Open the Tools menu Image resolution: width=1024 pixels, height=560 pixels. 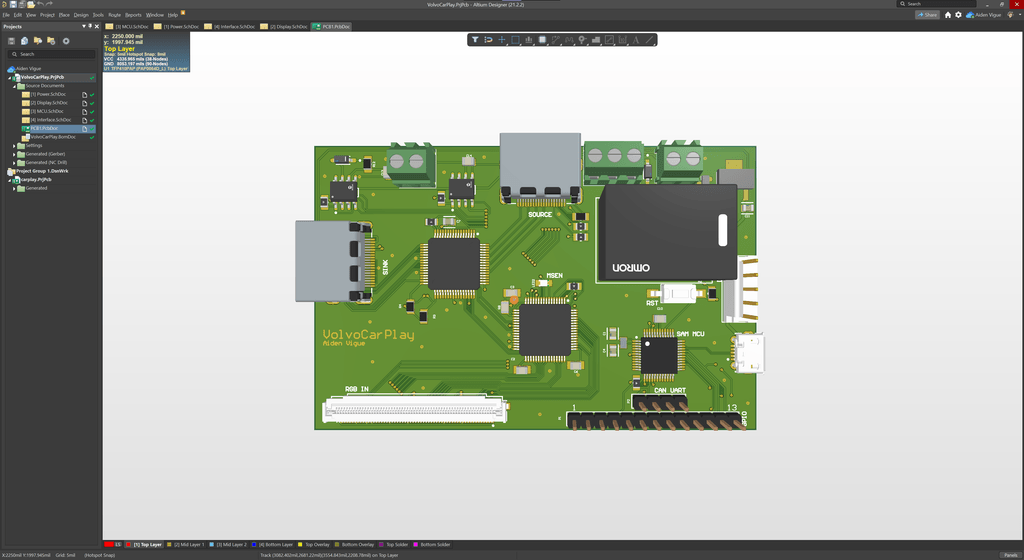(98, 14)
